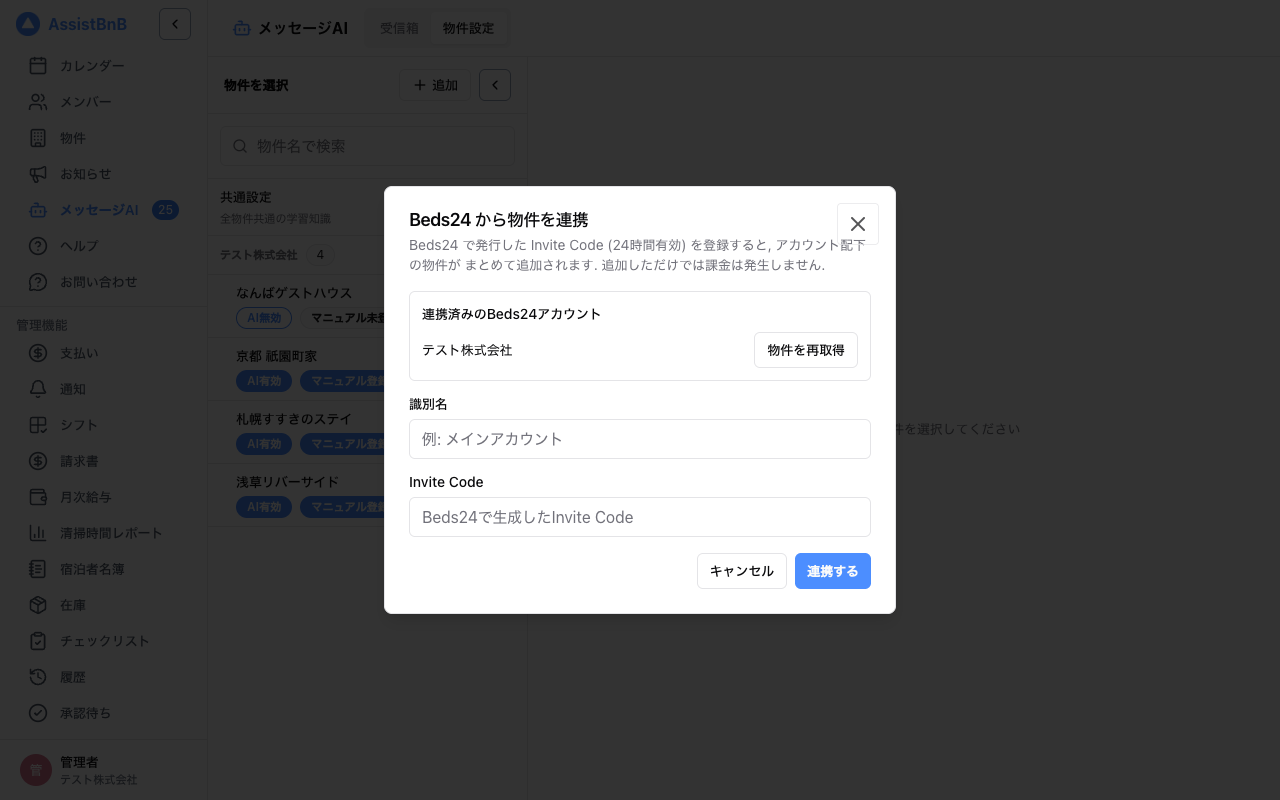
Task: Switch to the 受信箱 tab
Action: (x=399, y=28)
